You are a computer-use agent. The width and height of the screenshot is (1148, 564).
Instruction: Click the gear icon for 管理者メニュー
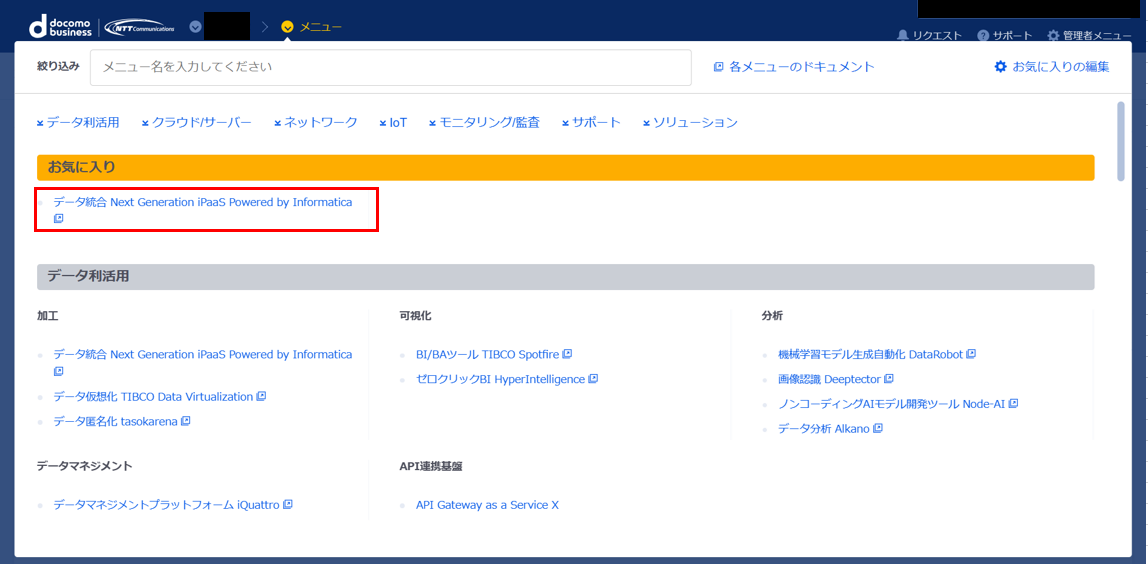tap(1053, 36)
